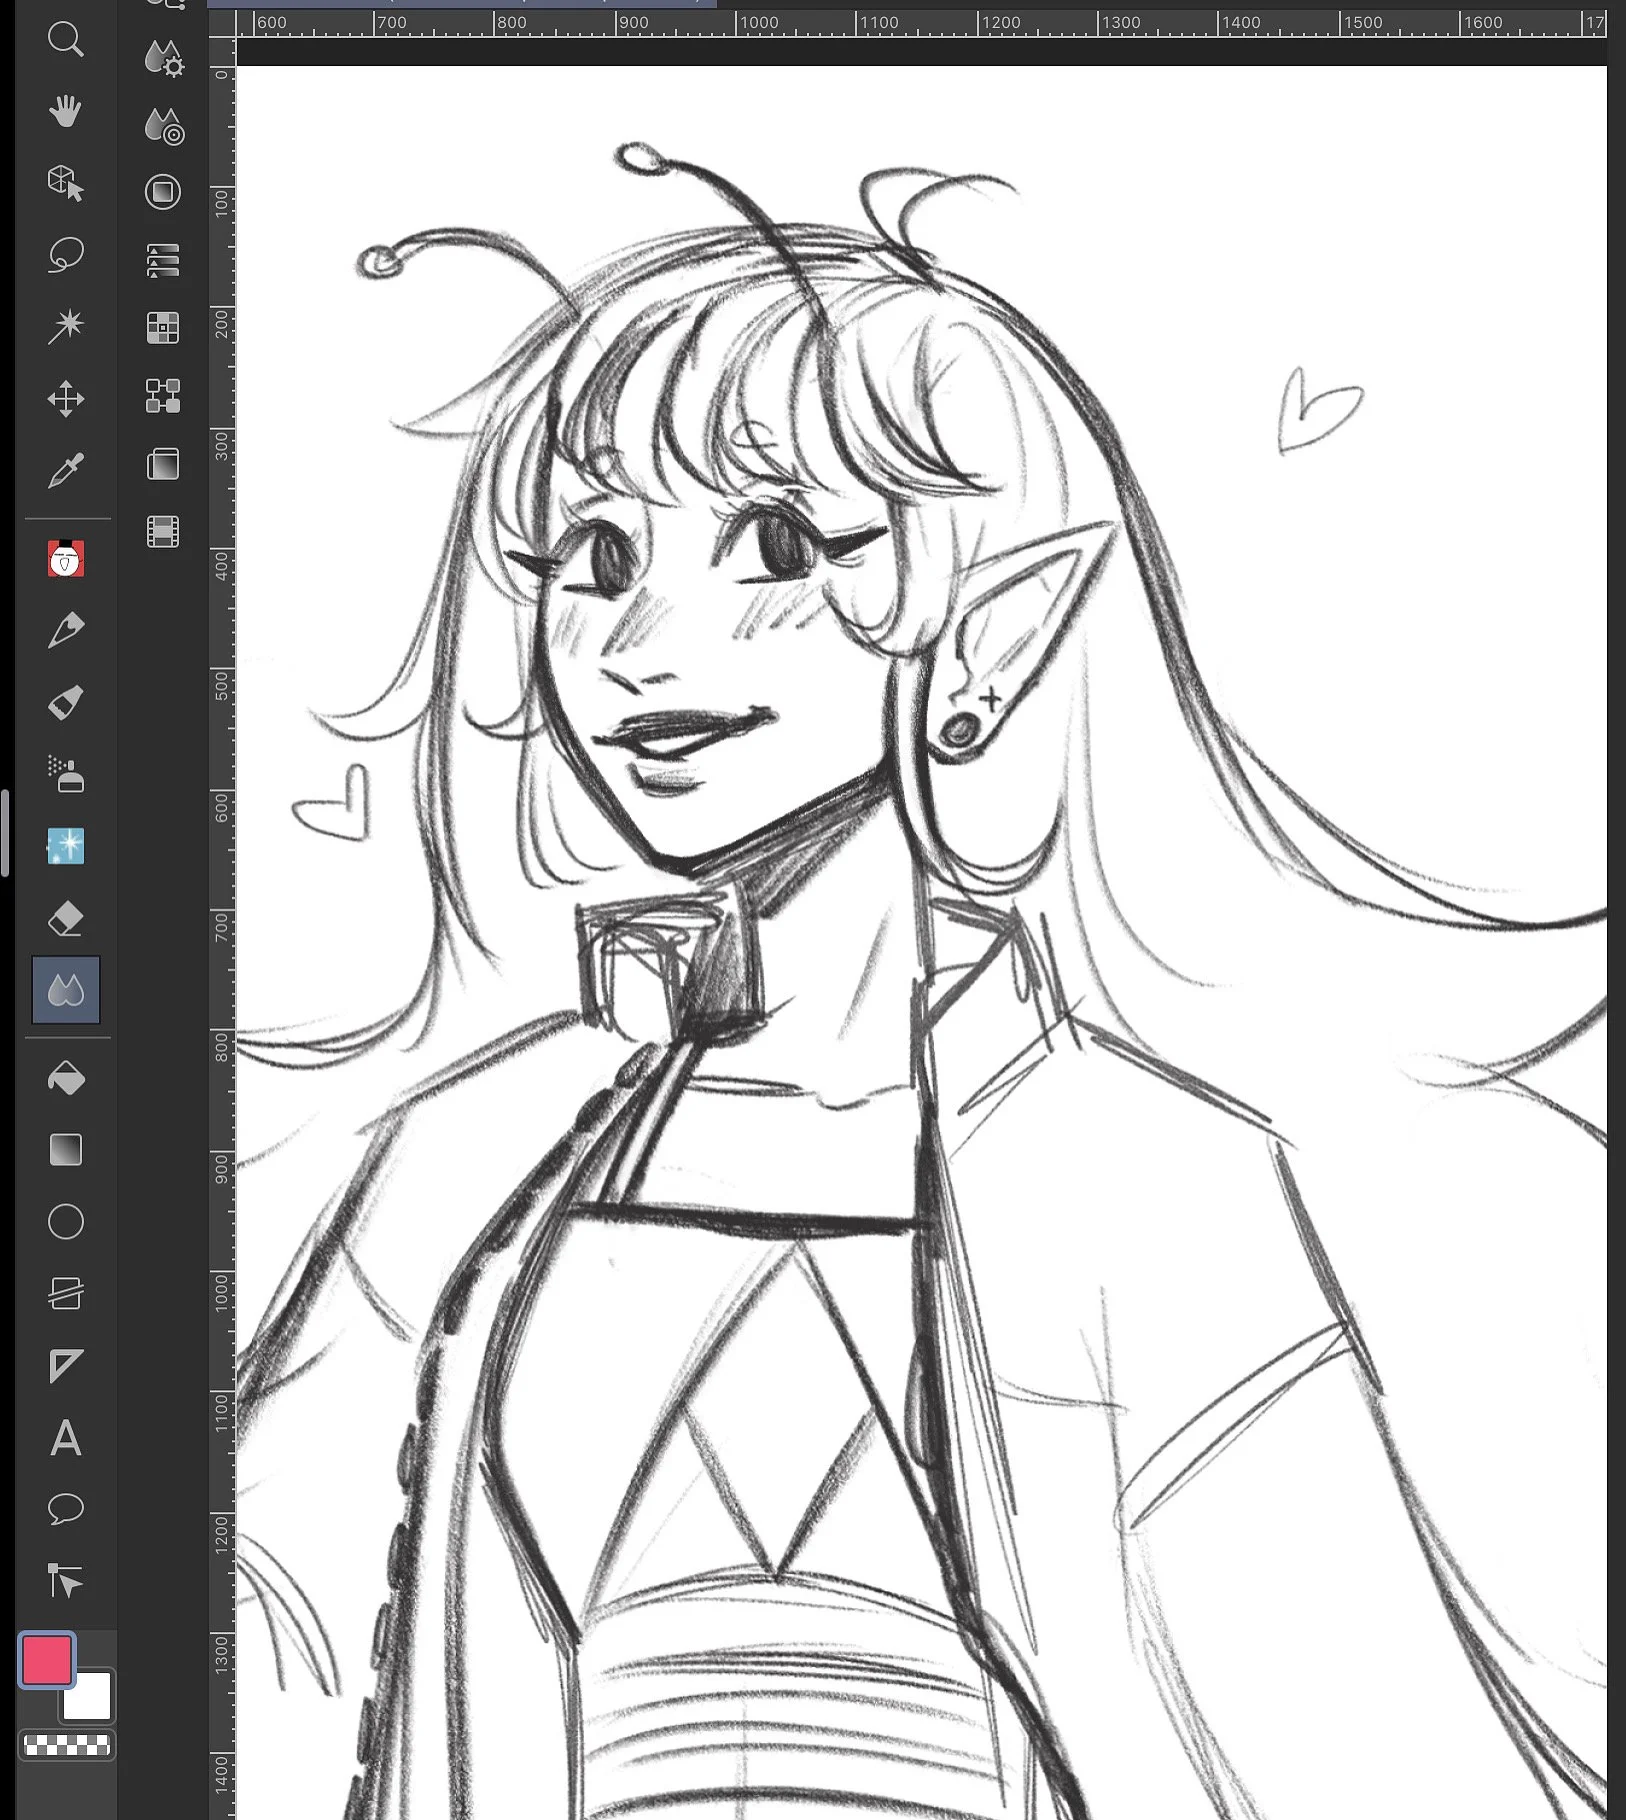The height and width of the screenshot is (1820, 1626).
Task: Open the Timeline panel with film icon
Action: 163,531
